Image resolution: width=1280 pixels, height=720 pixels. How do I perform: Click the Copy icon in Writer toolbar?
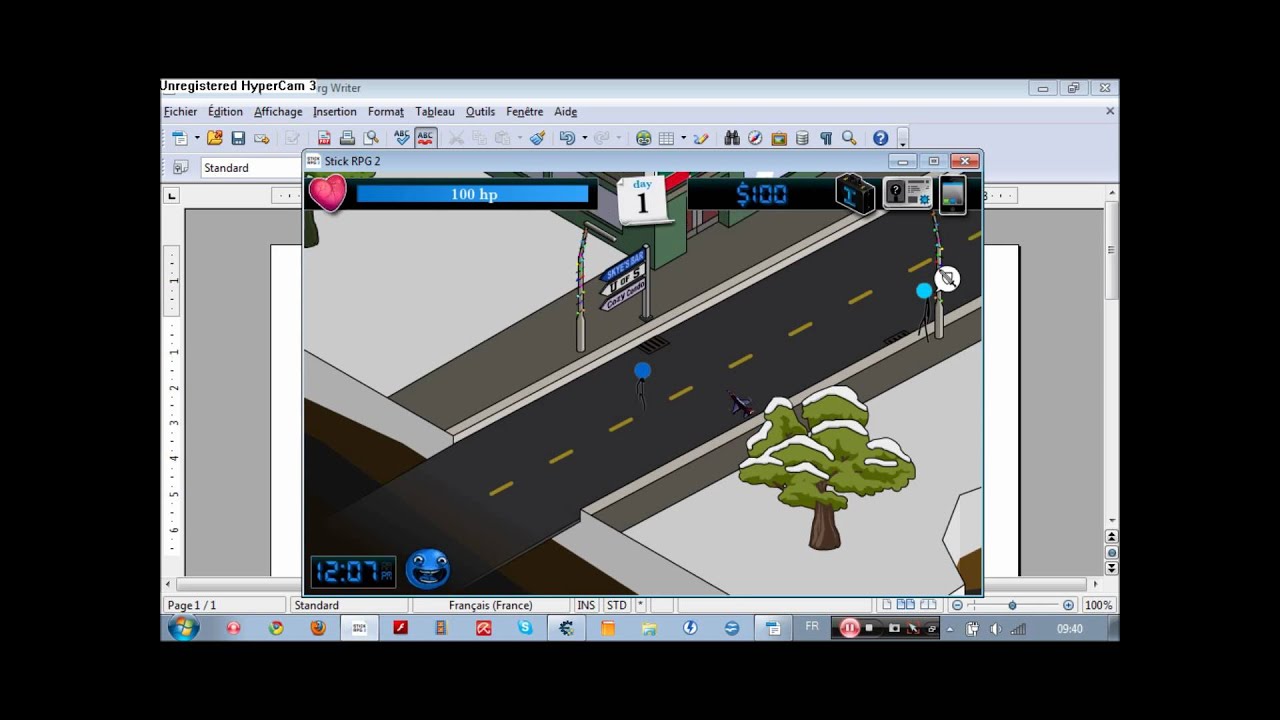pos(479,138)
